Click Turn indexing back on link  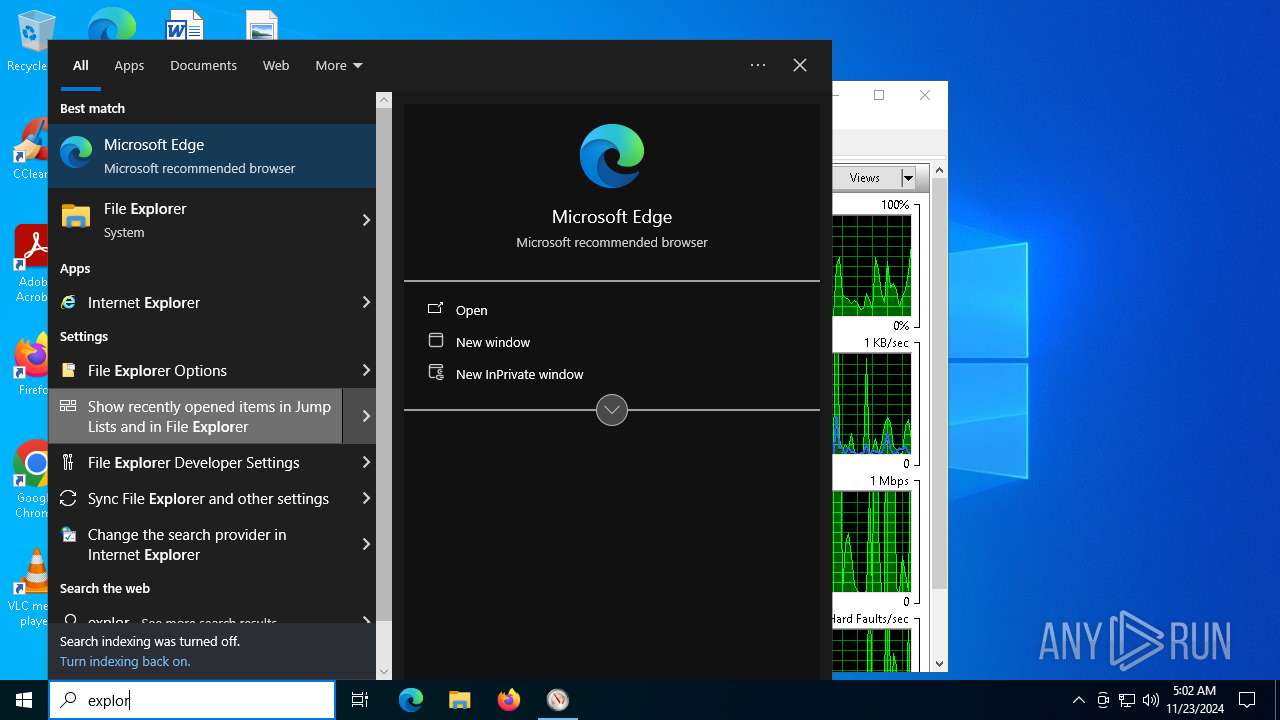point(125,661)
